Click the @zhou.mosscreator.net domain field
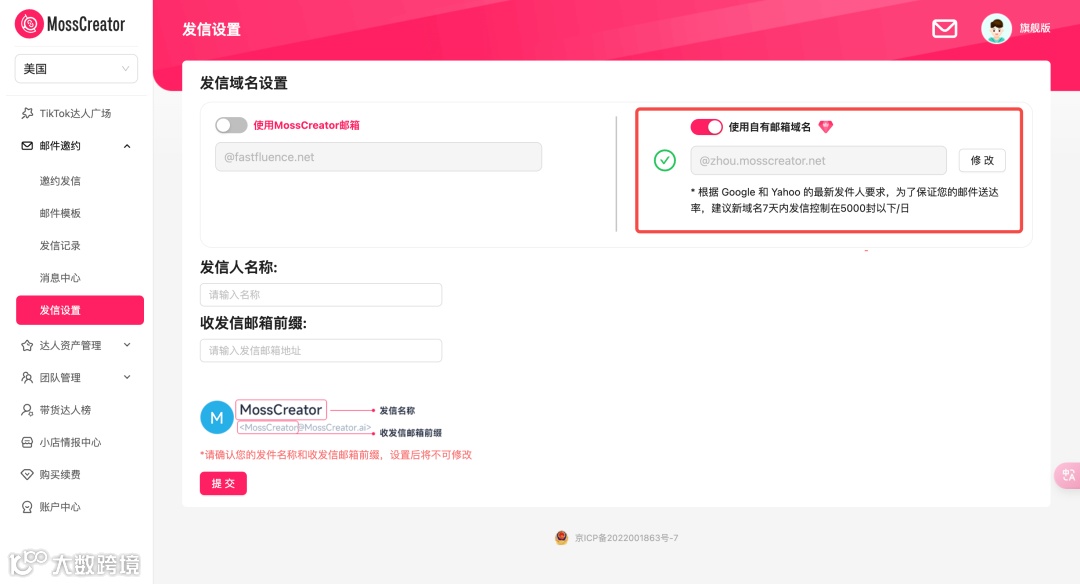This screenshot has width=1080, height=584. click(818, 160)
